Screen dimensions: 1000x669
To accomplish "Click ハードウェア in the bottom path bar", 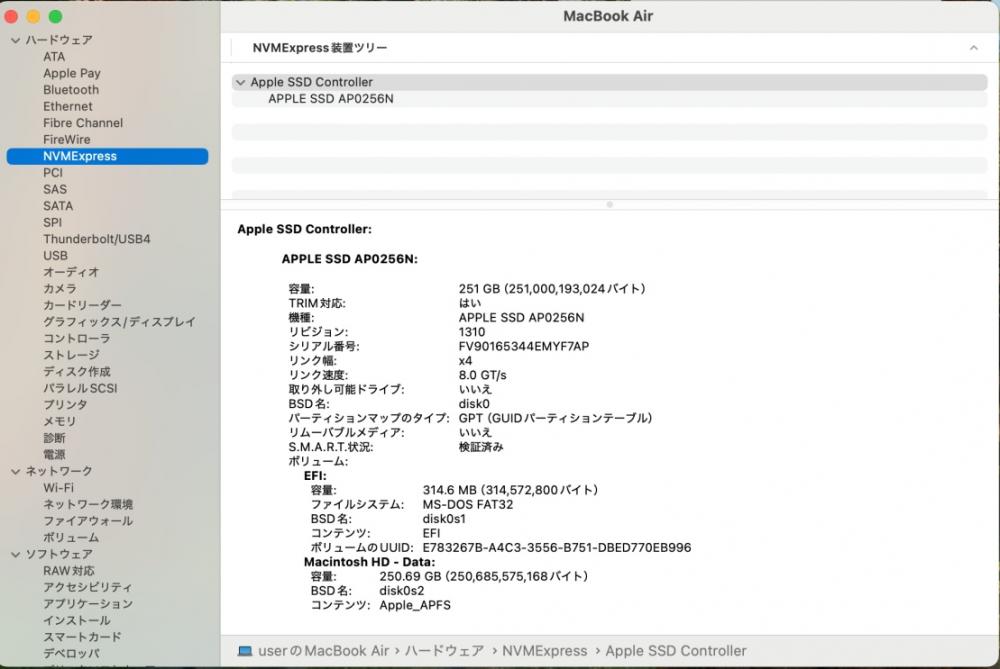I will 445,651.
